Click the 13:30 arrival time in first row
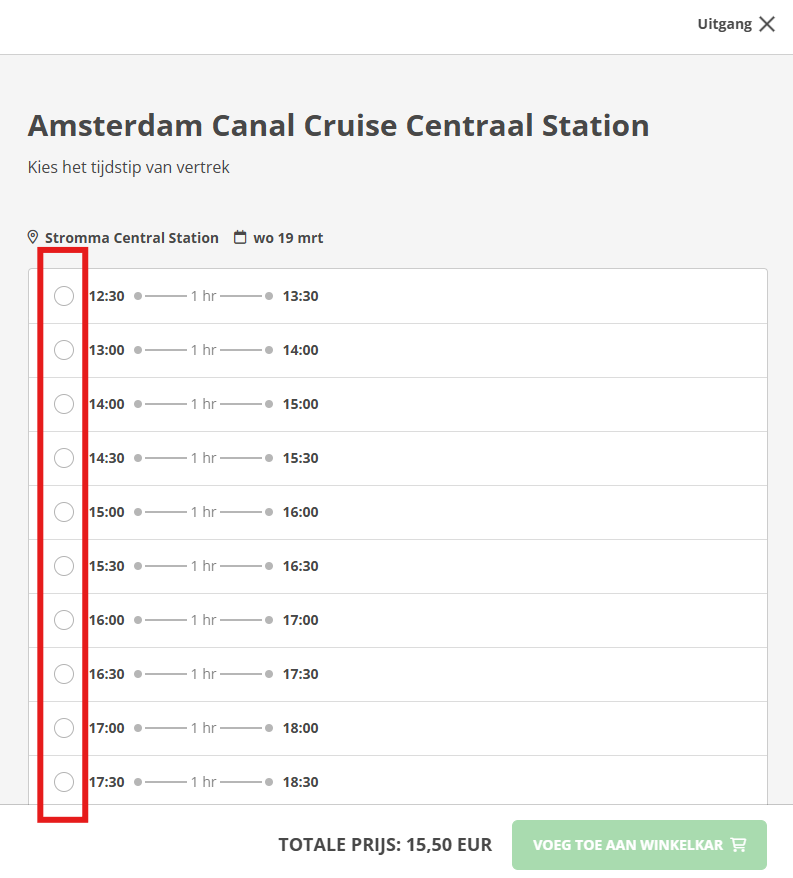Viewport: 793px width, 878px height. (301, 296)
